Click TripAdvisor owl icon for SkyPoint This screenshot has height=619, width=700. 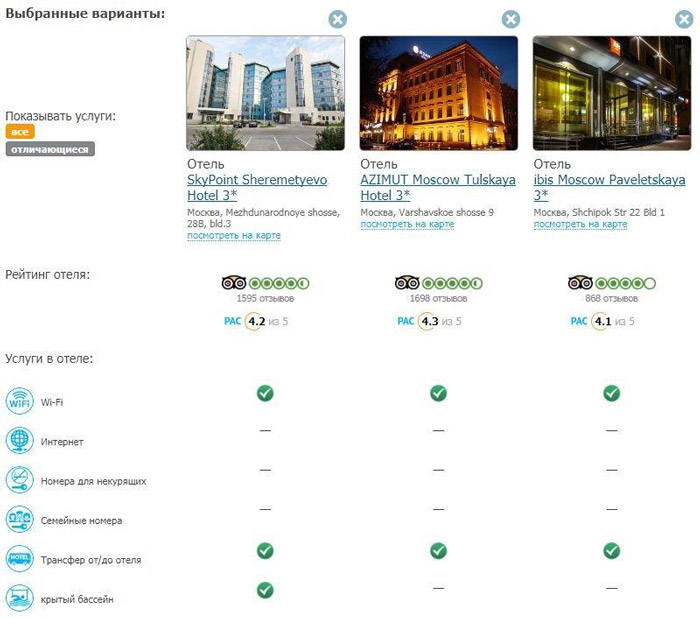pyautogui.click(x=234, y=283)
